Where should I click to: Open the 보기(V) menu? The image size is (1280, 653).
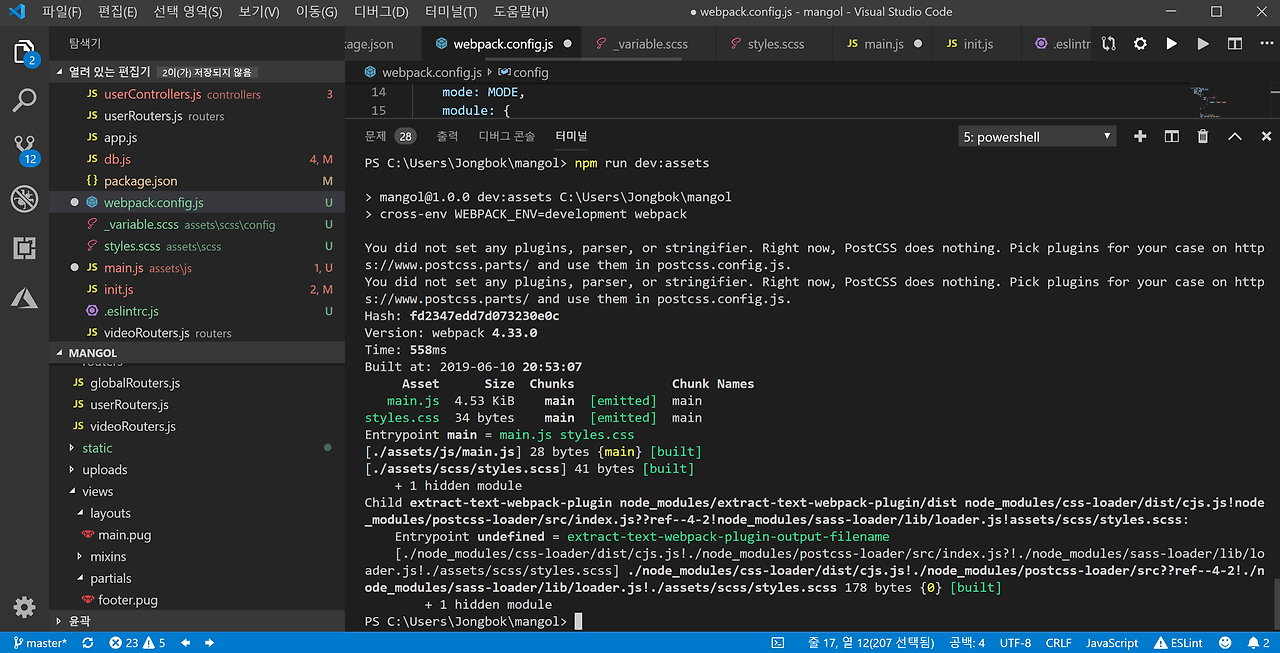[259, 12]
